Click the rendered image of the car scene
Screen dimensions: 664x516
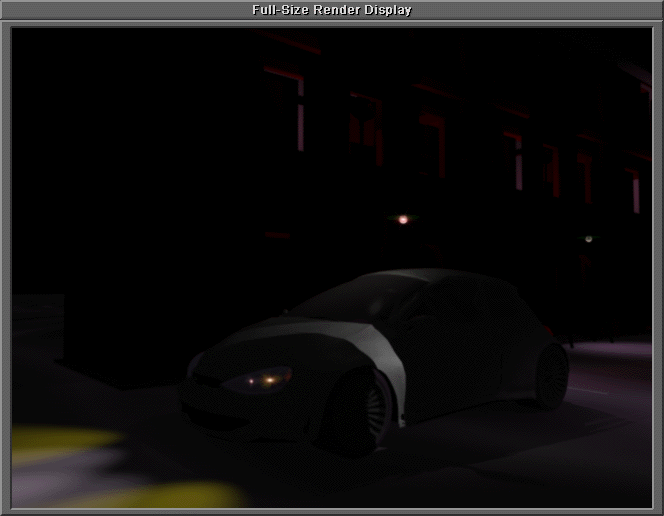pyautogui.click(x=331, y=267)
